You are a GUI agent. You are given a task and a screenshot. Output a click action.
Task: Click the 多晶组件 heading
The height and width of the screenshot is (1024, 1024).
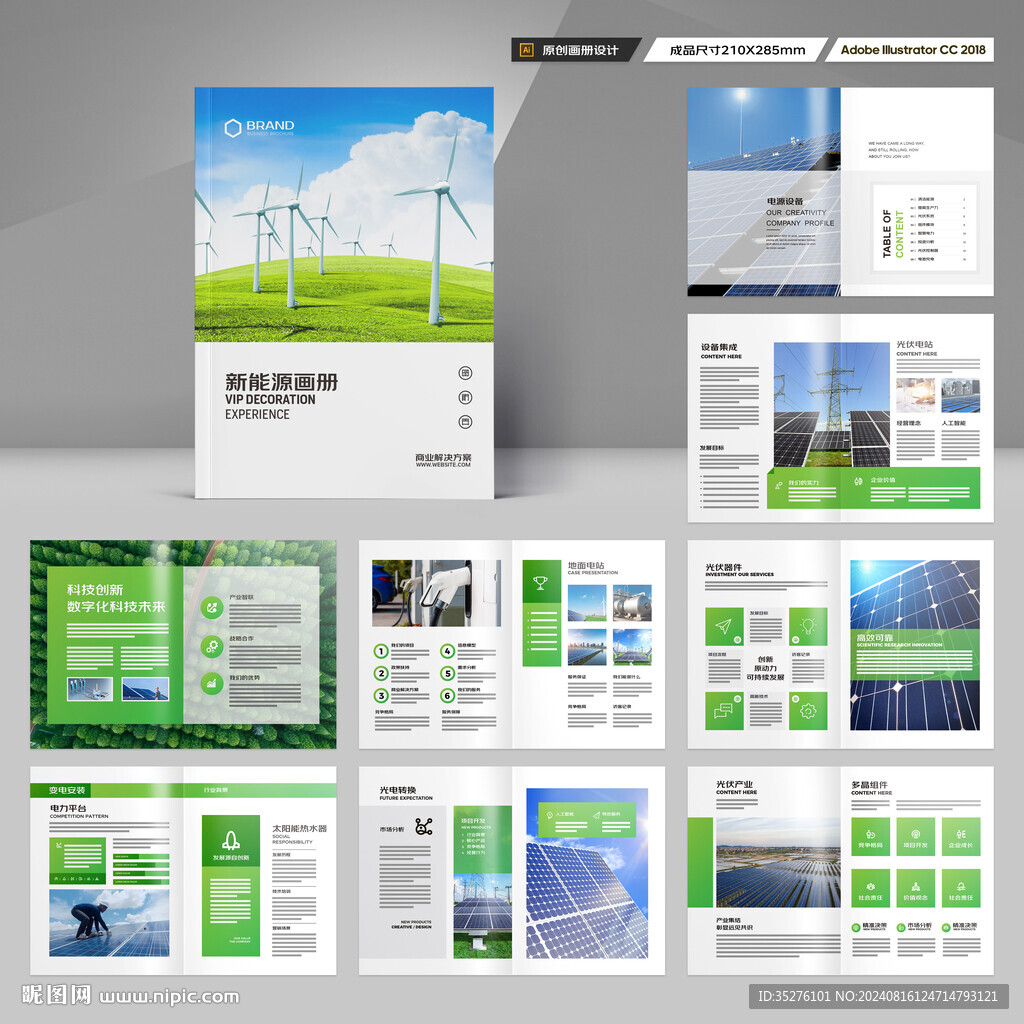pos(869,784)
